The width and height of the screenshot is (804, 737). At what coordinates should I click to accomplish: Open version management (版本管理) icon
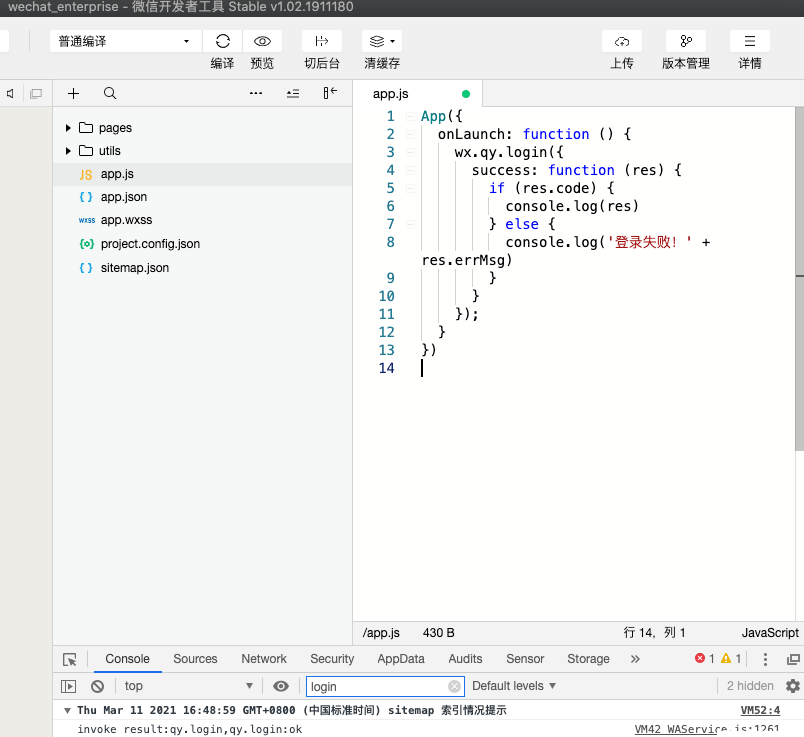point(686,41)
